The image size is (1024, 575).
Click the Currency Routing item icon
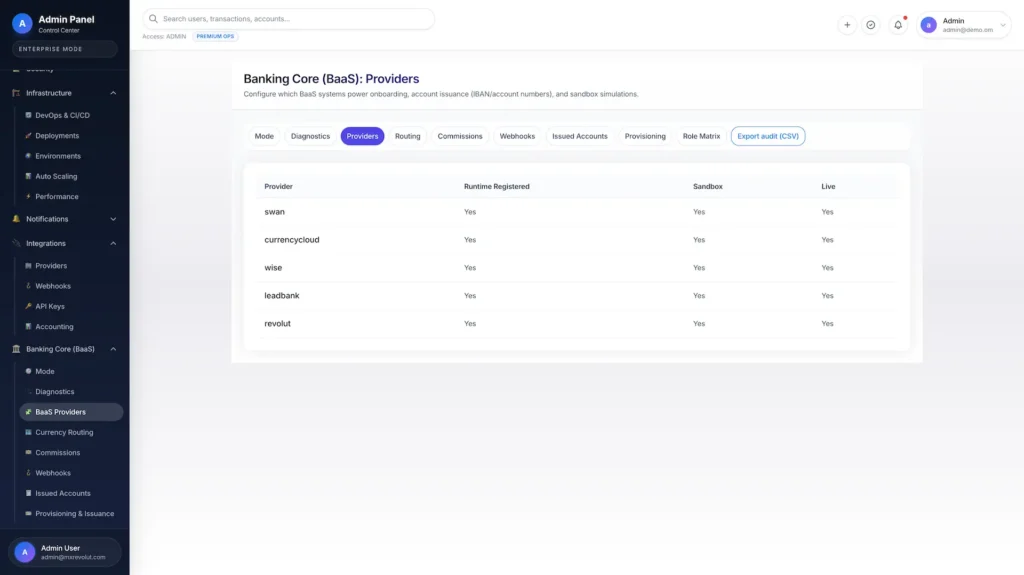[28, 432]
